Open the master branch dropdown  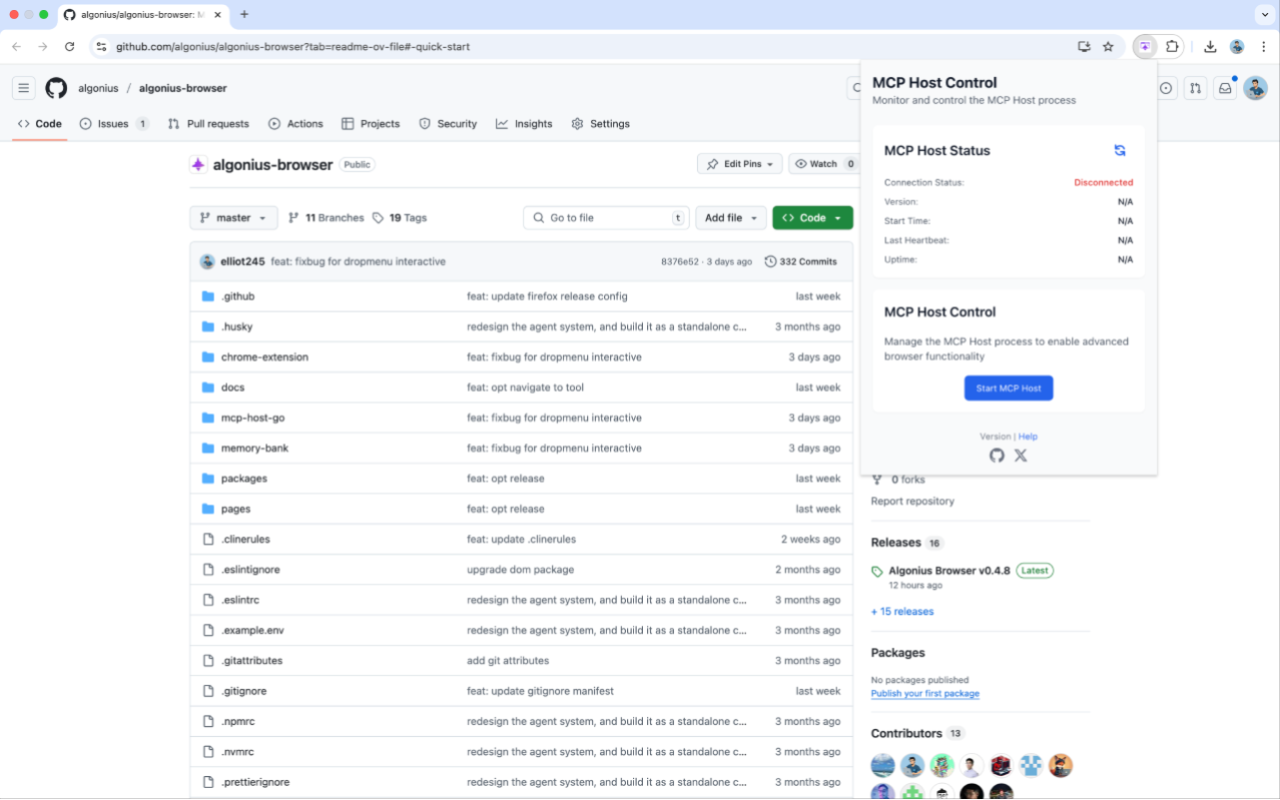click(x=234, y=218)
